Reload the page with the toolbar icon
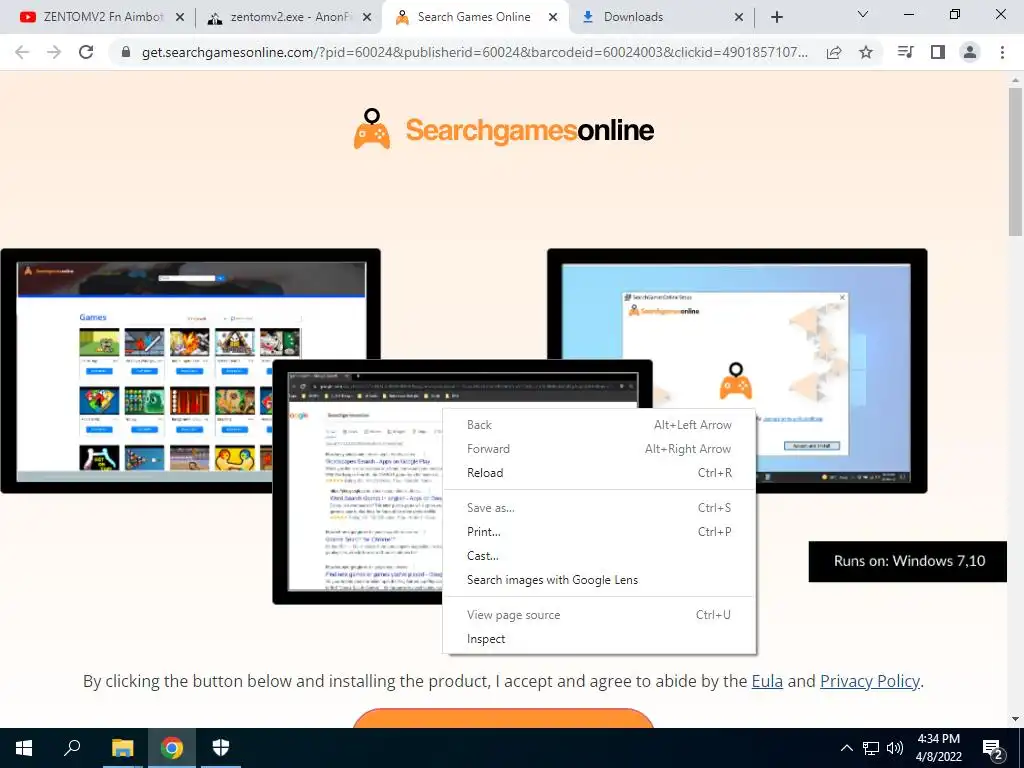1024x768 pixels. [x=86, y=52]
